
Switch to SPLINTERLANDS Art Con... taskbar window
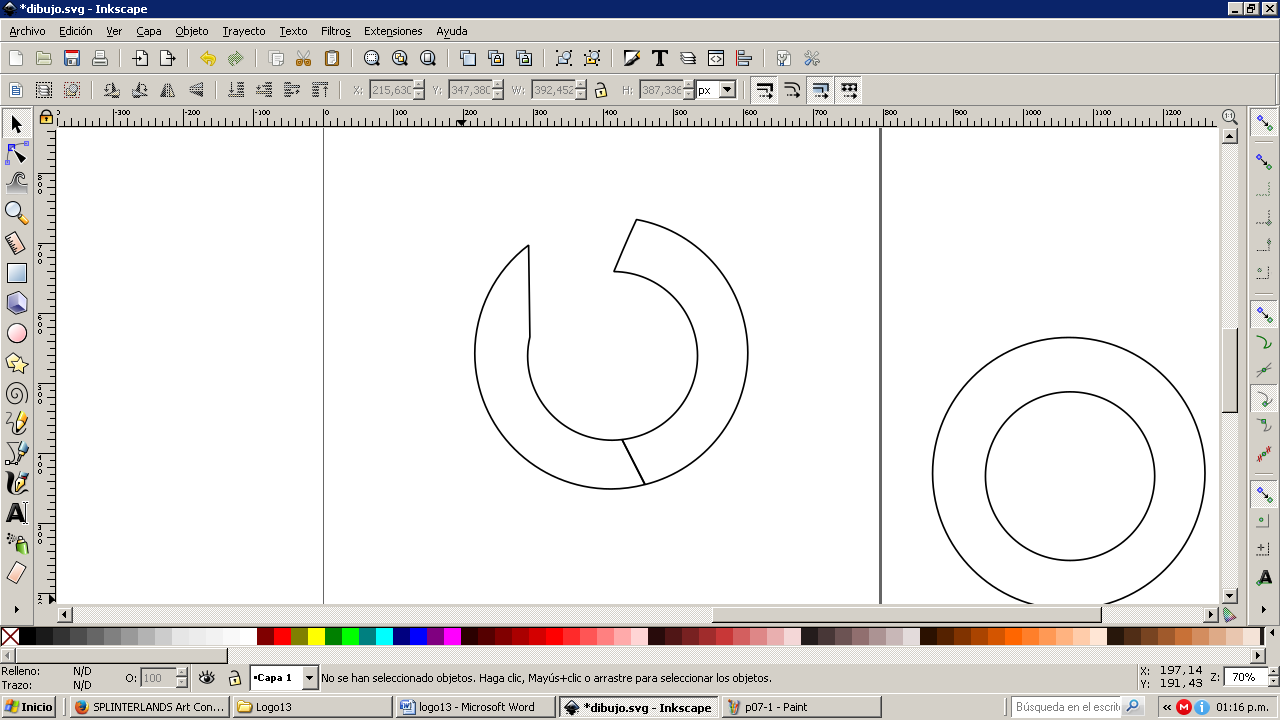click(x=150, y=707)
